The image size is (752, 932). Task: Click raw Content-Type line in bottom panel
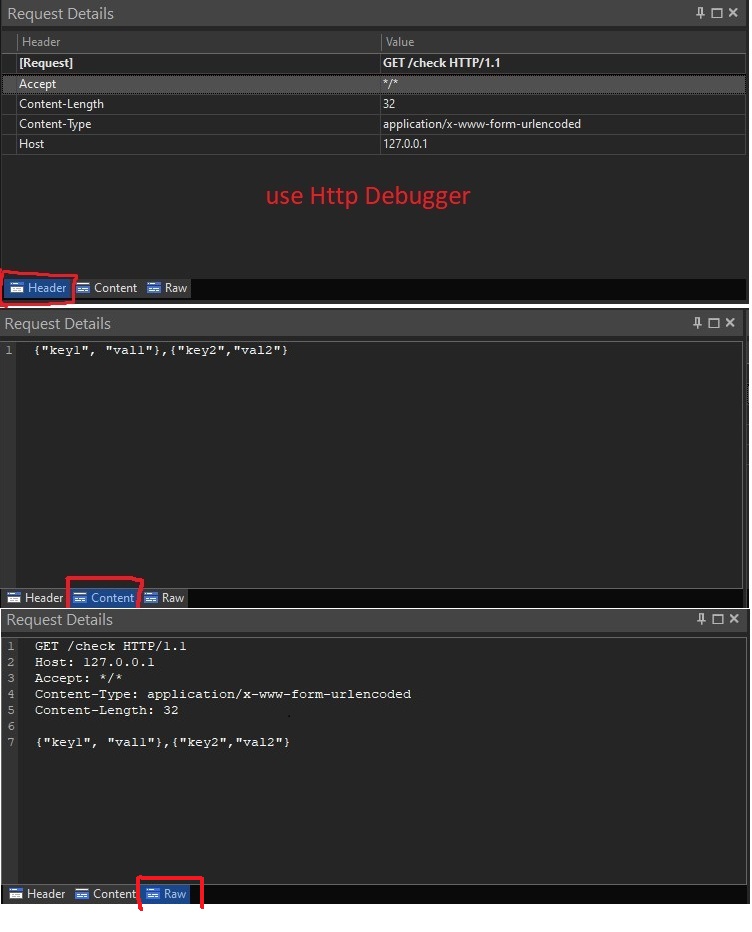pos(223,694)
